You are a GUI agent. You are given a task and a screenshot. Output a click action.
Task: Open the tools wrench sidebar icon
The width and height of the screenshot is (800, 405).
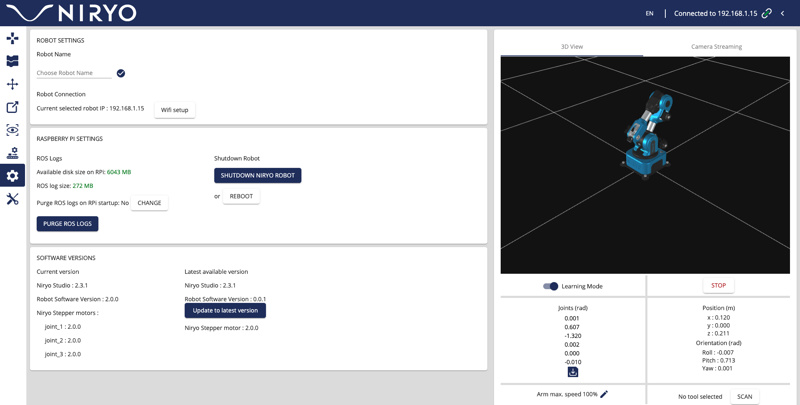point(12,199)
